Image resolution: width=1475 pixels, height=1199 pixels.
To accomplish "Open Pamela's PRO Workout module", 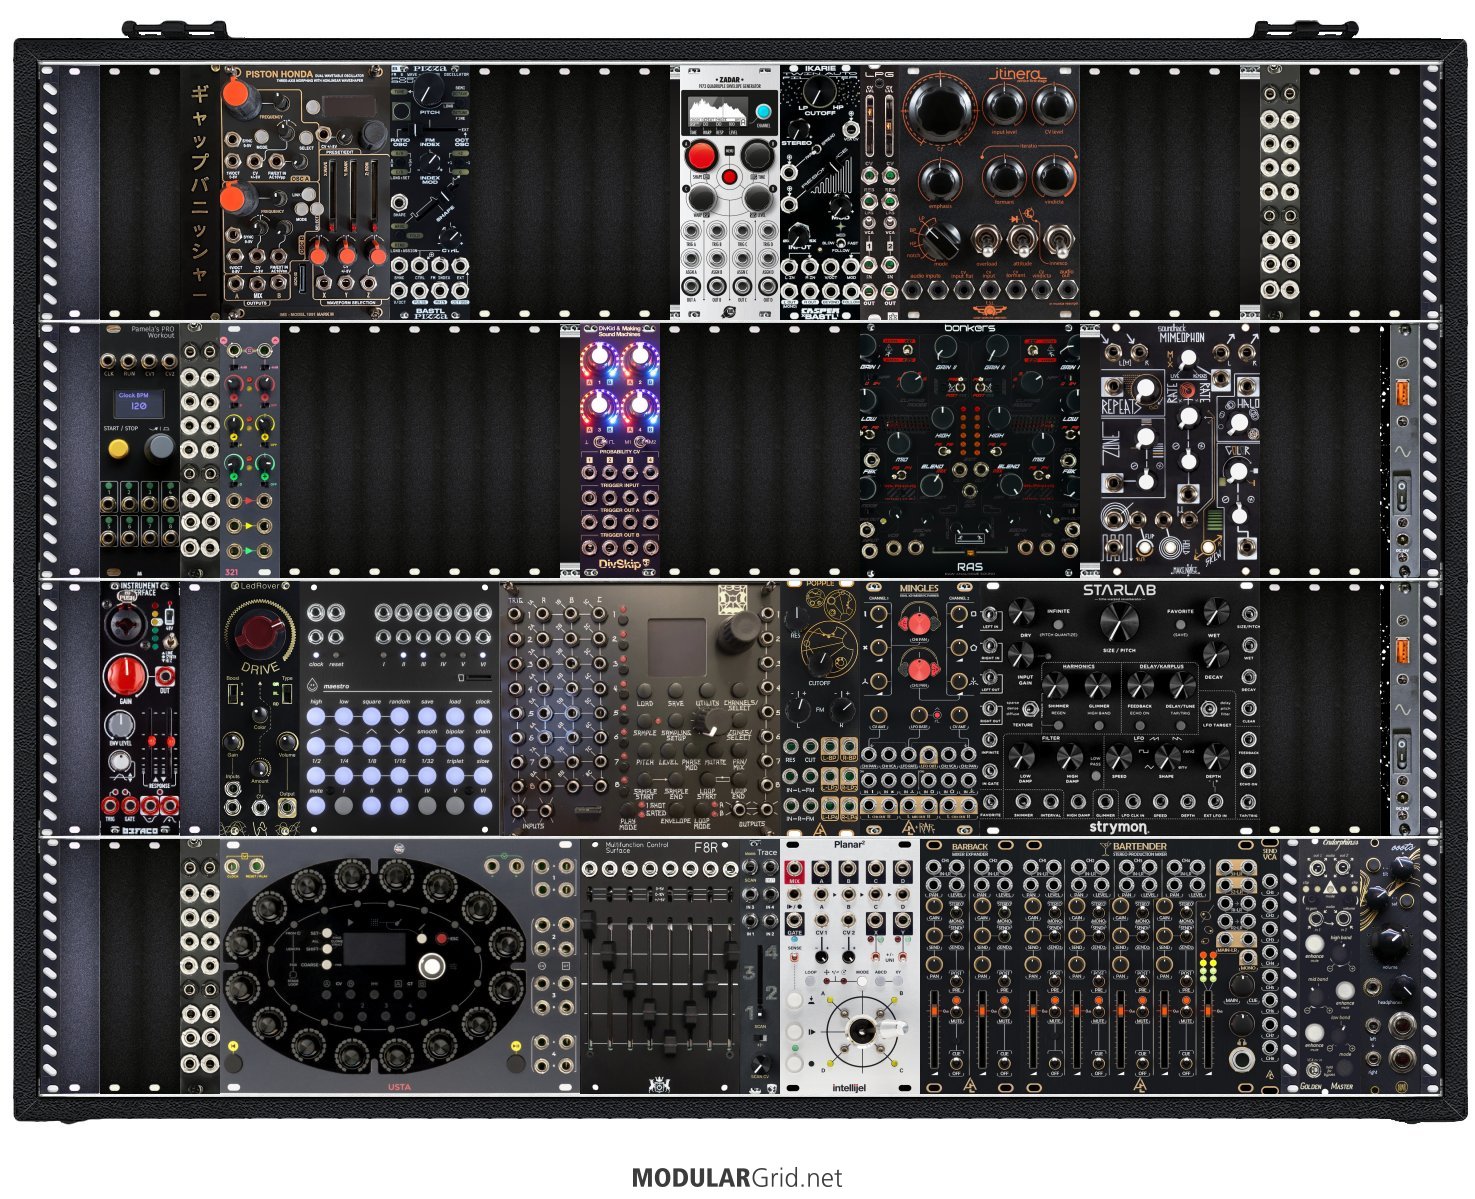I will (140, 449).
